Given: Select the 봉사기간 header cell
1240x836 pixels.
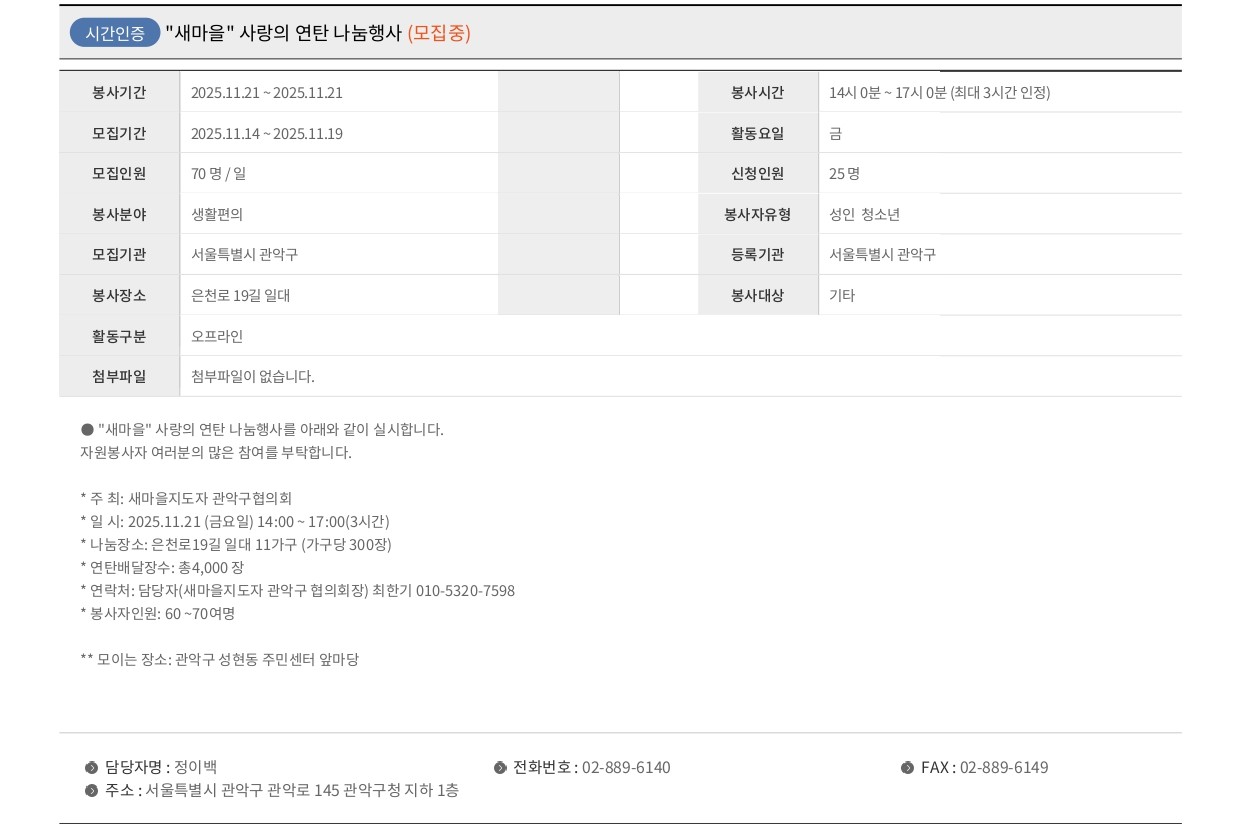Looking at the screenshot, I should coord(120,92).
